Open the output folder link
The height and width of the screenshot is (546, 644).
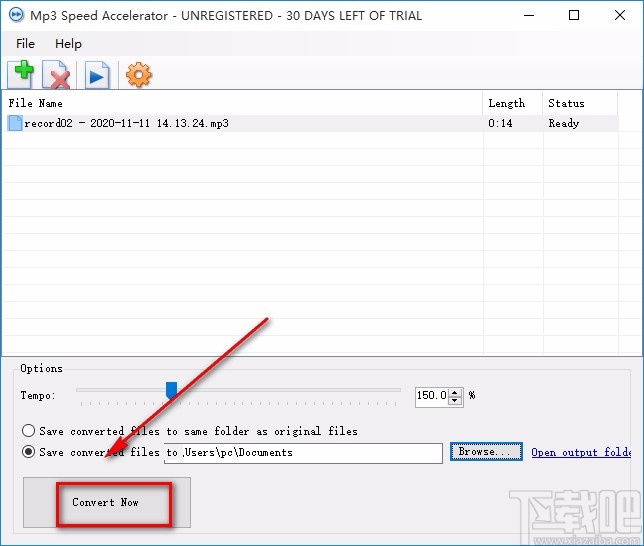click(581, 452)
